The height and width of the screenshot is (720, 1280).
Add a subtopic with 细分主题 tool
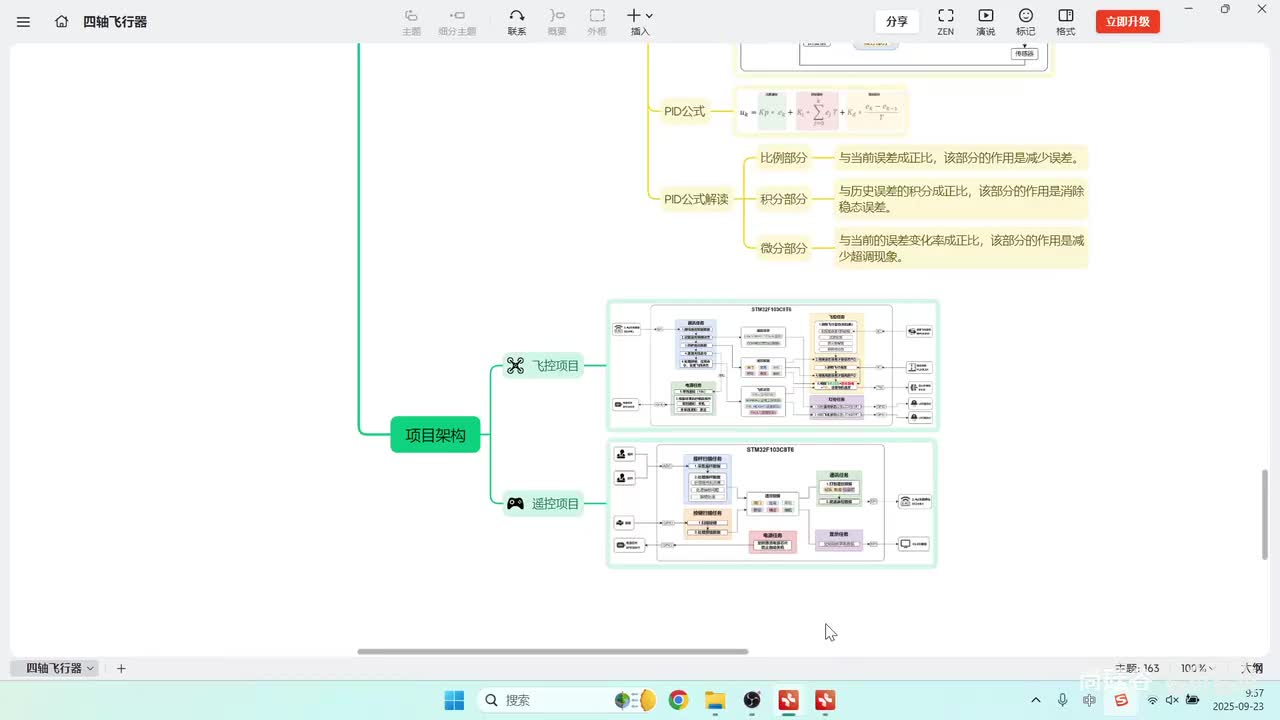(x=457, y=22)
